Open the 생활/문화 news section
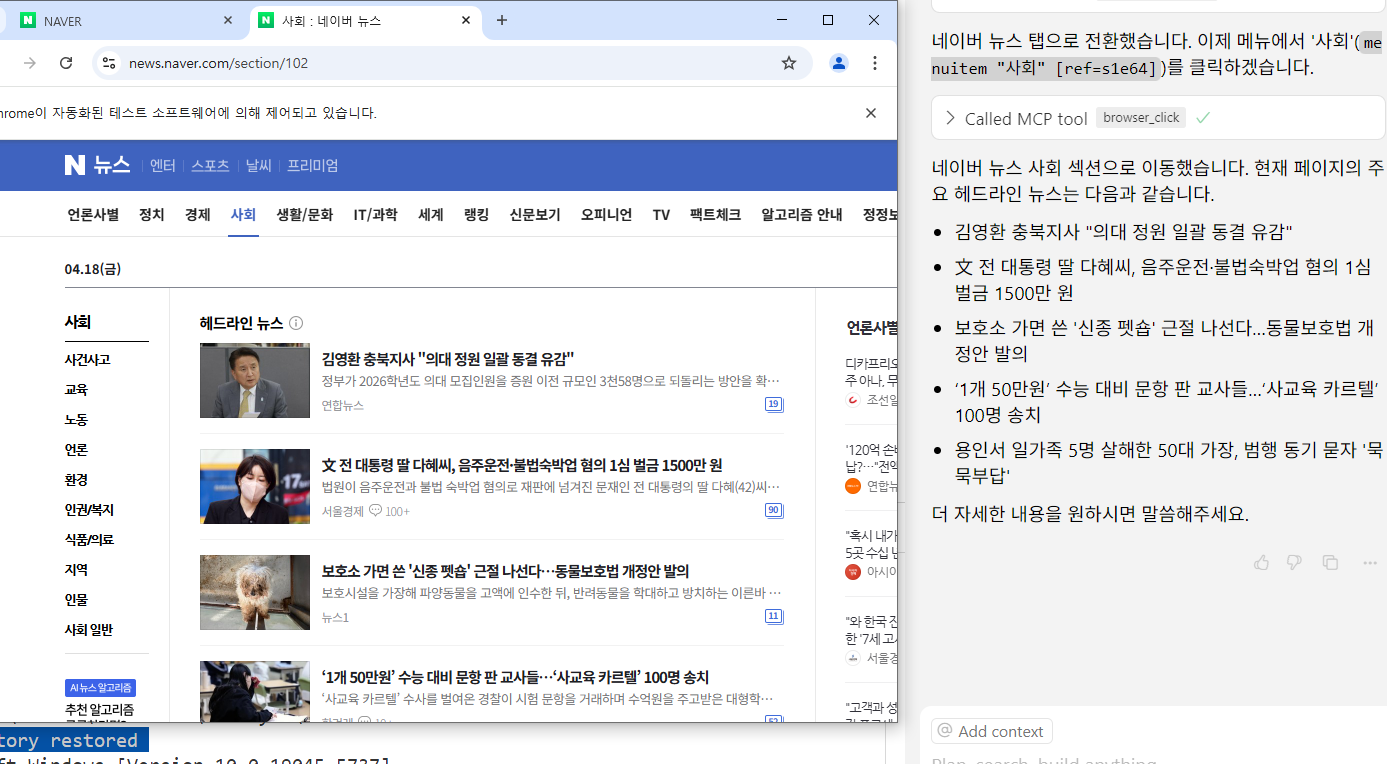The width and height of the screenshot is (1387, 764). (305, 214)
